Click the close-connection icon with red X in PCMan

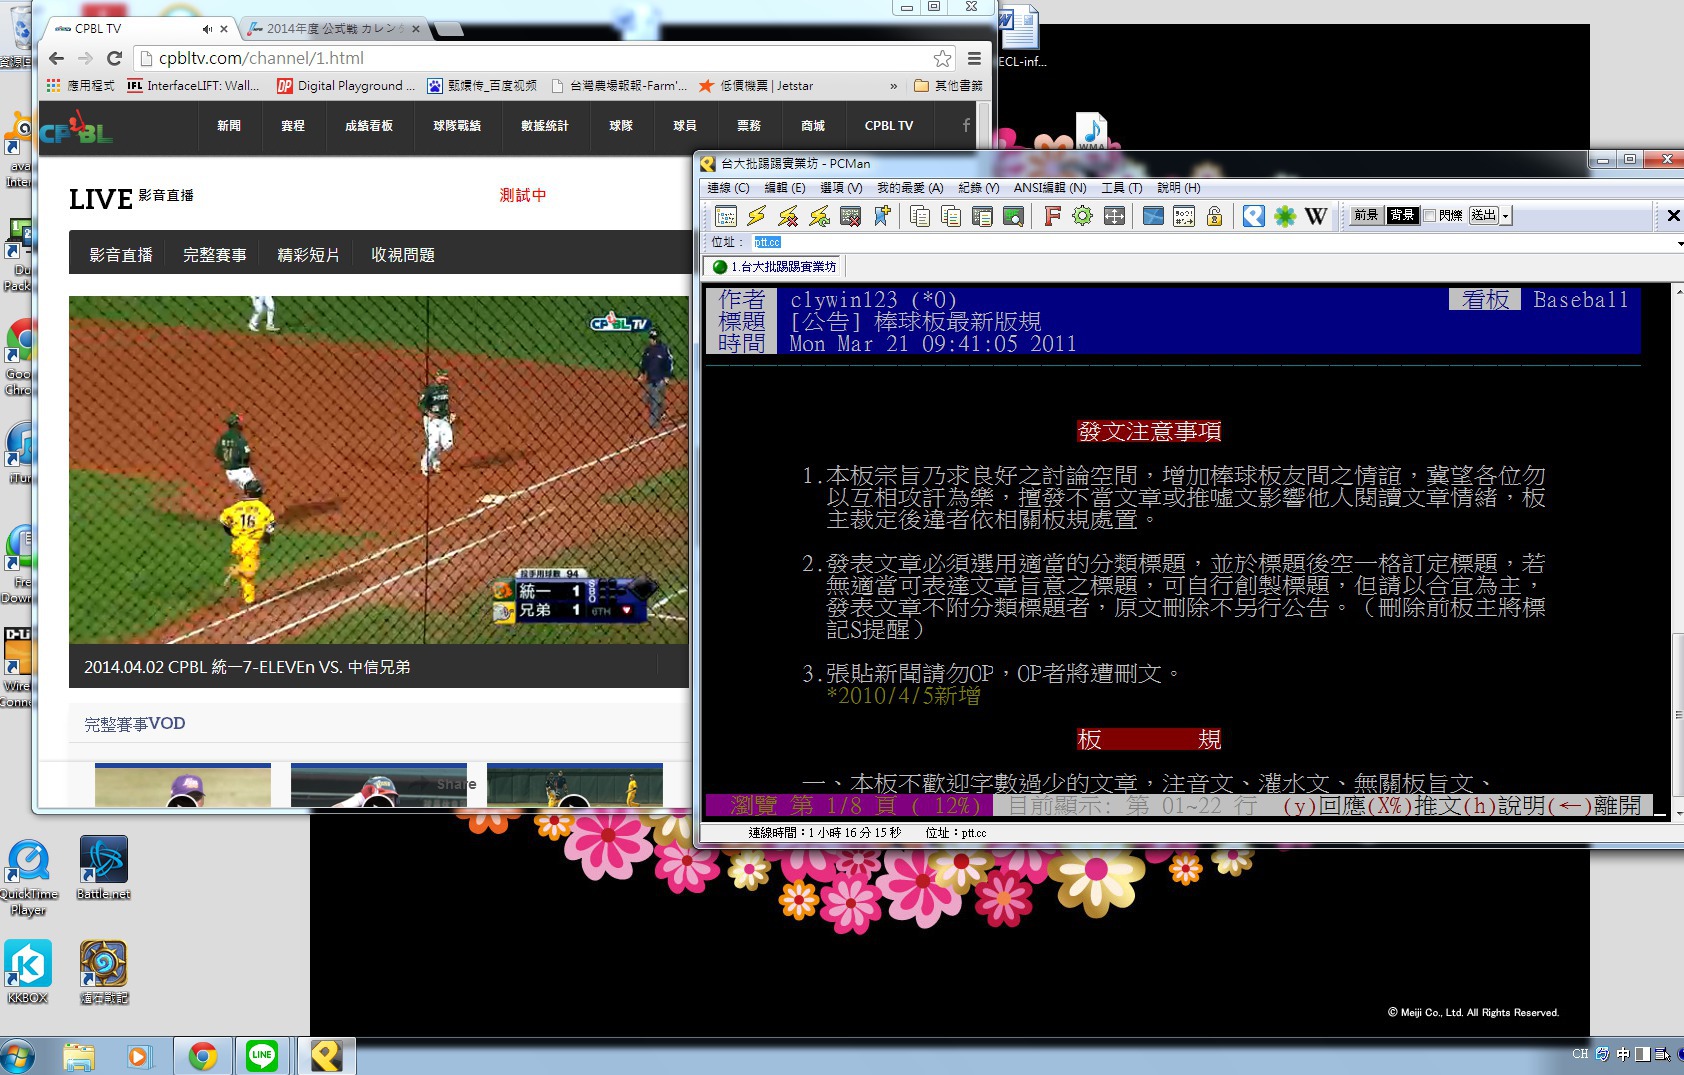(x=850, y=216)
